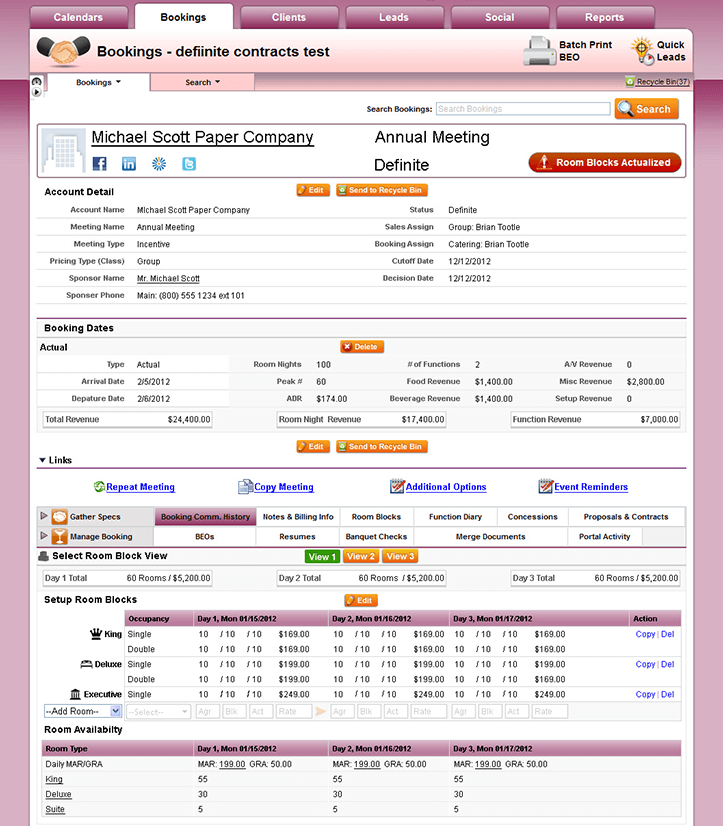Open the occupancy Select dropdown
The width and height of the screenshot is (723, 826).
(158, 712)
